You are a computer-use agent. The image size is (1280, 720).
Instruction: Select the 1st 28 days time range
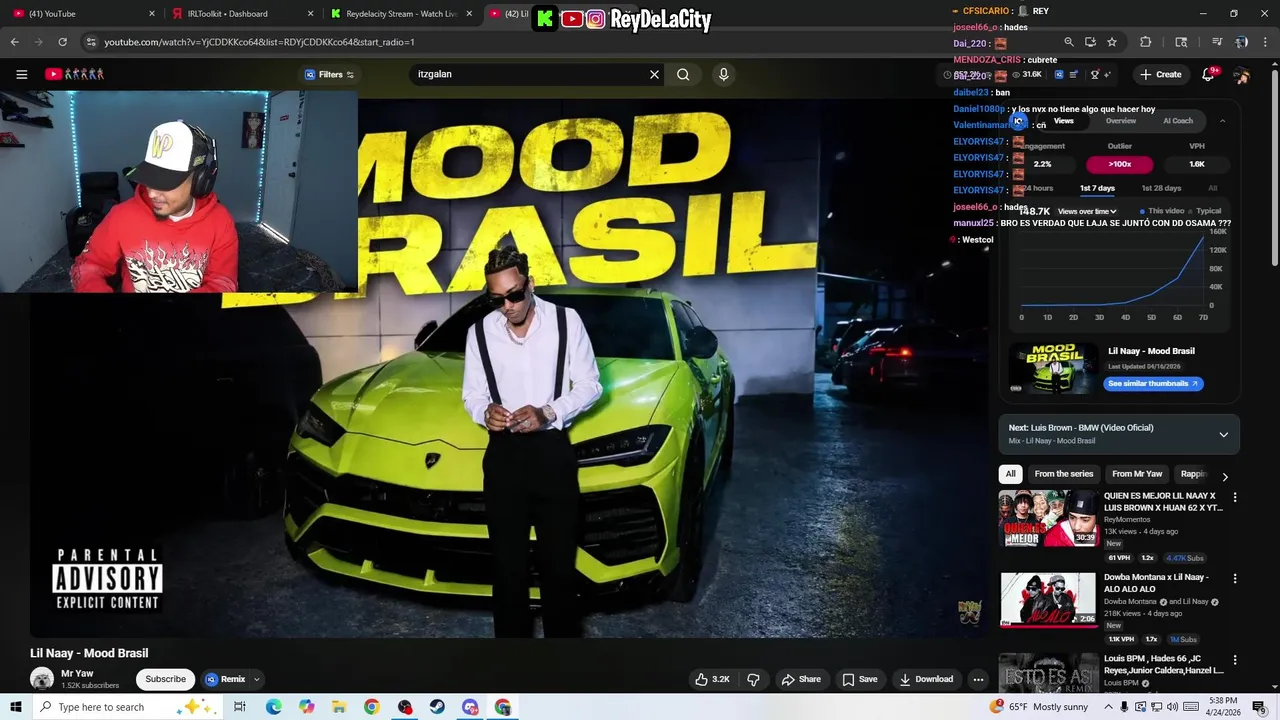coord(1161,188)
